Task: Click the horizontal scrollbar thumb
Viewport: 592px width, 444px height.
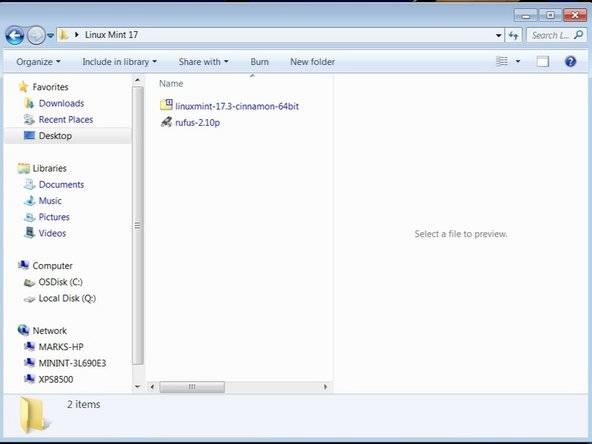Action: tap(192, 387)
